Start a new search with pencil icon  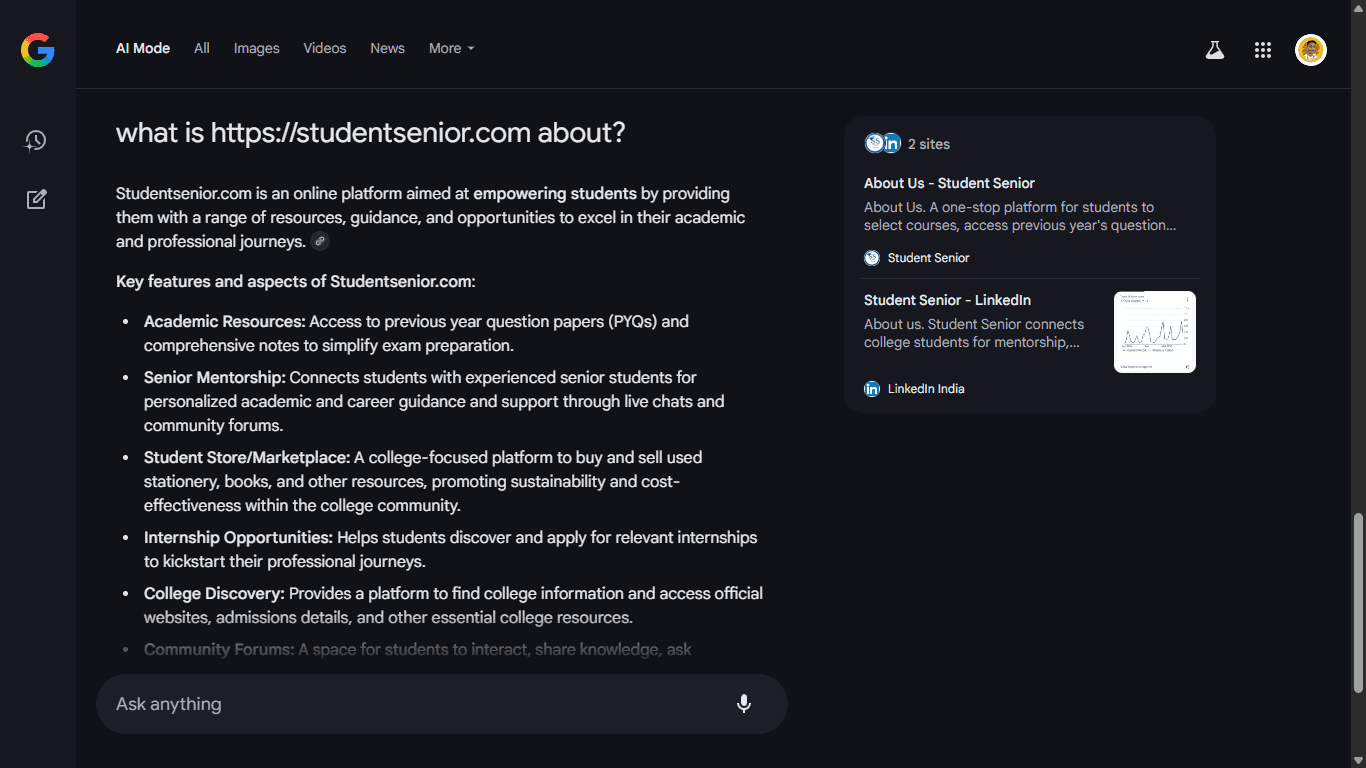pos(36,199)
